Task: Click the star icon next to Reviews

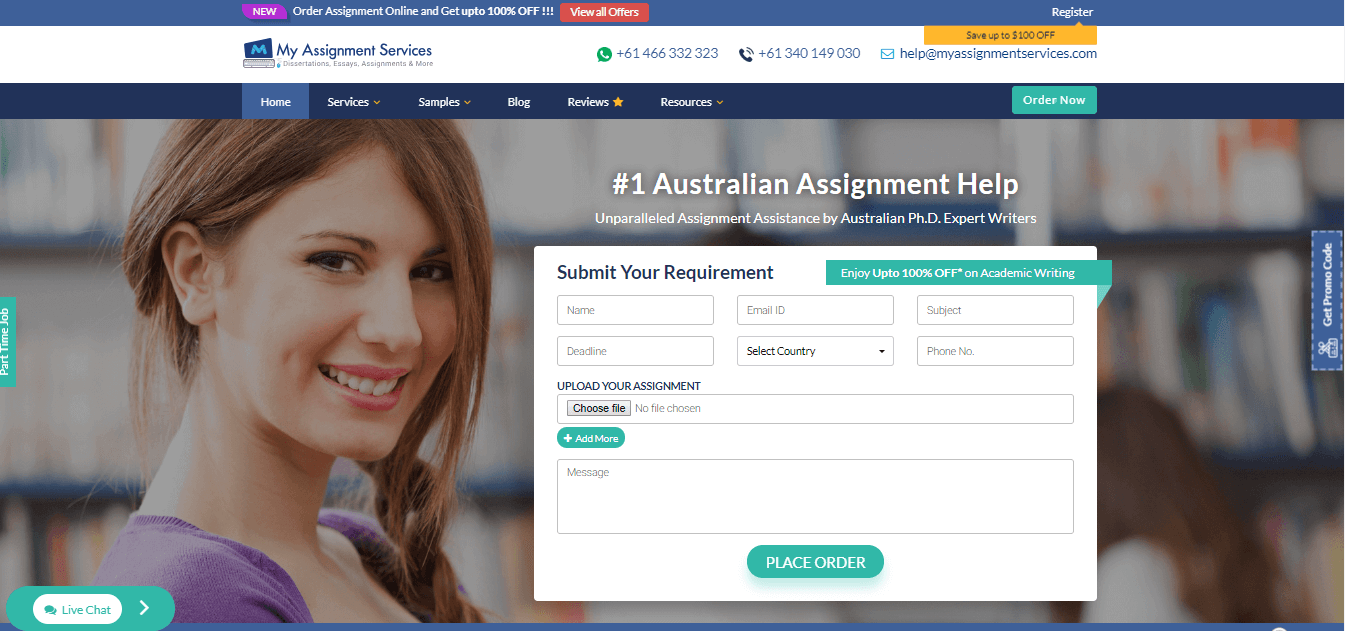Action: [618, 102]
